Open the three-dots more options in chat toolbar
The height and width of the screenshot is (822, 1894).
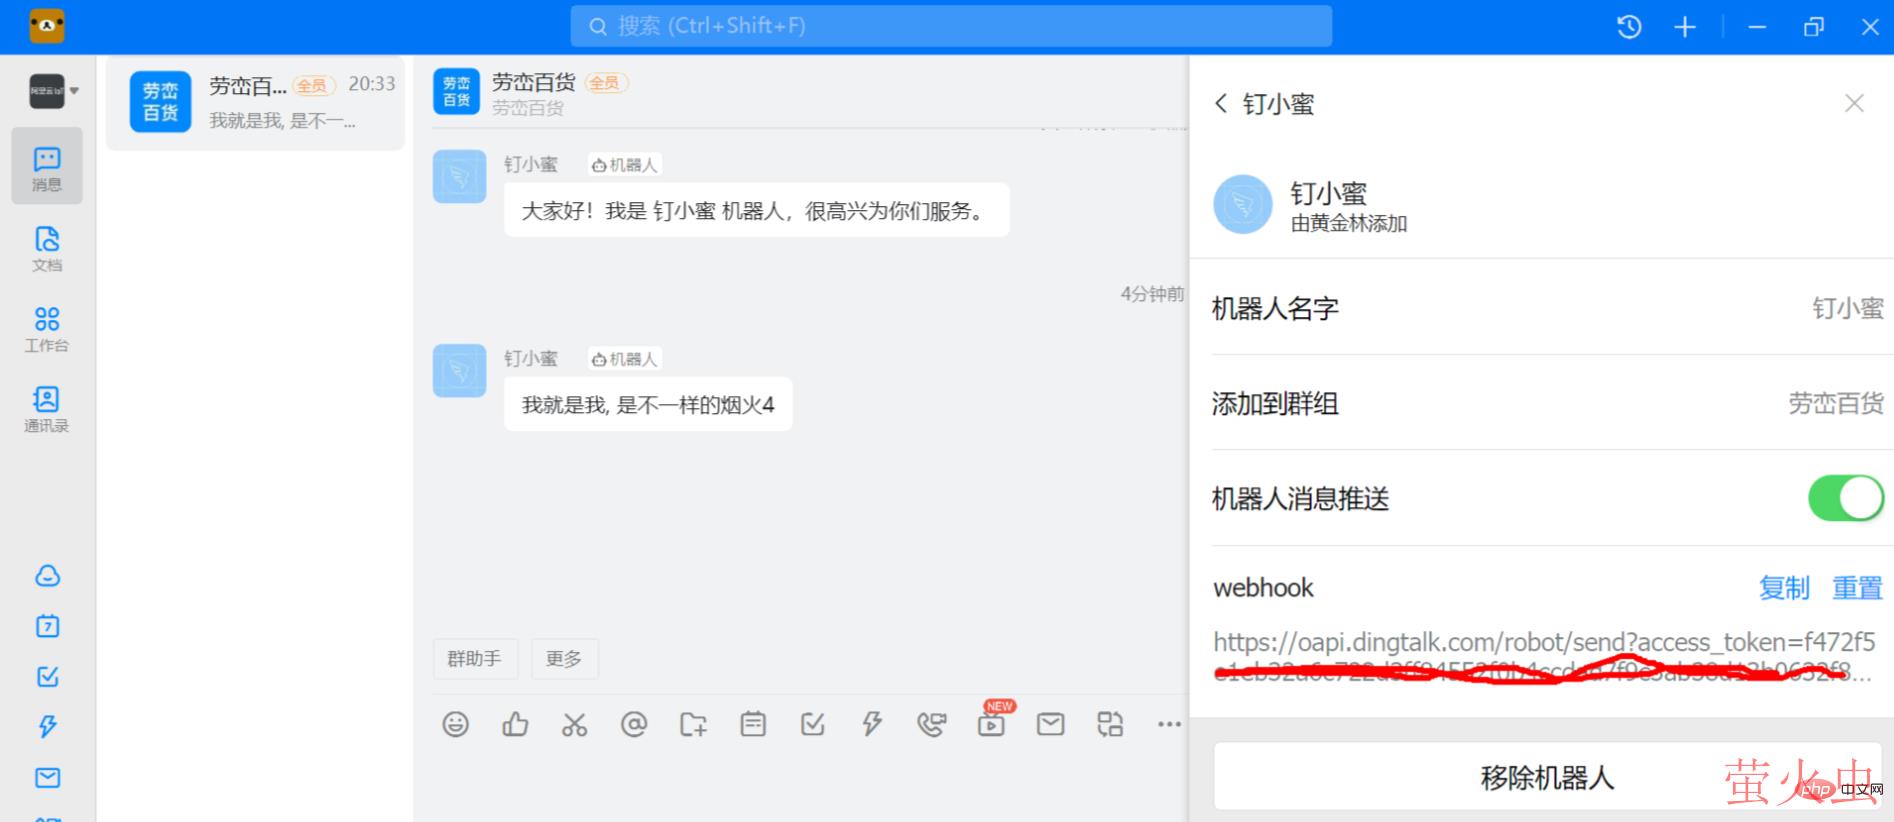pyautogui.click(x=1169, y=724)
